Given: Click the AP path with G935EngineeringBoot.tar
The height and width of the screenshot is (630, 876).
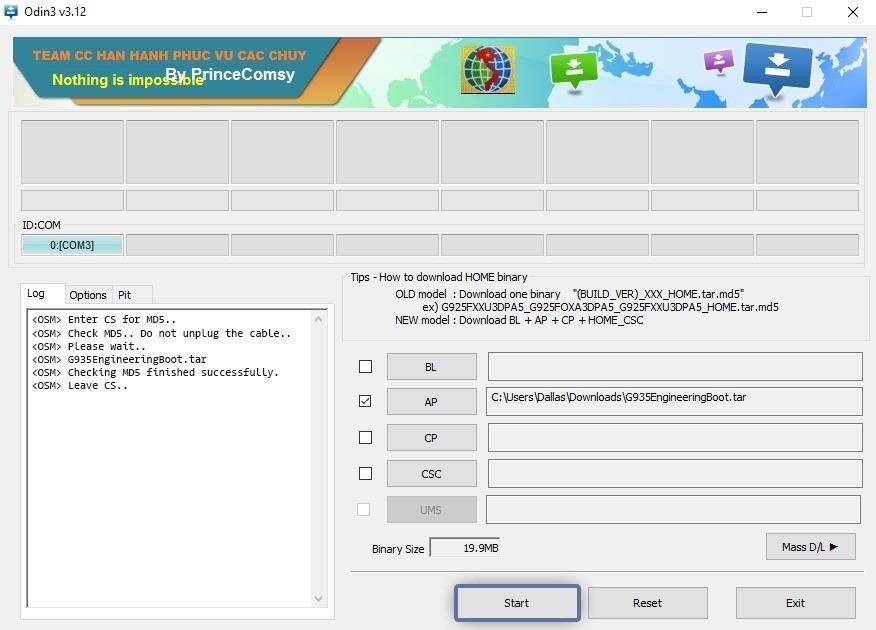Looking at the screenshot, I should (x=674, y=401).
